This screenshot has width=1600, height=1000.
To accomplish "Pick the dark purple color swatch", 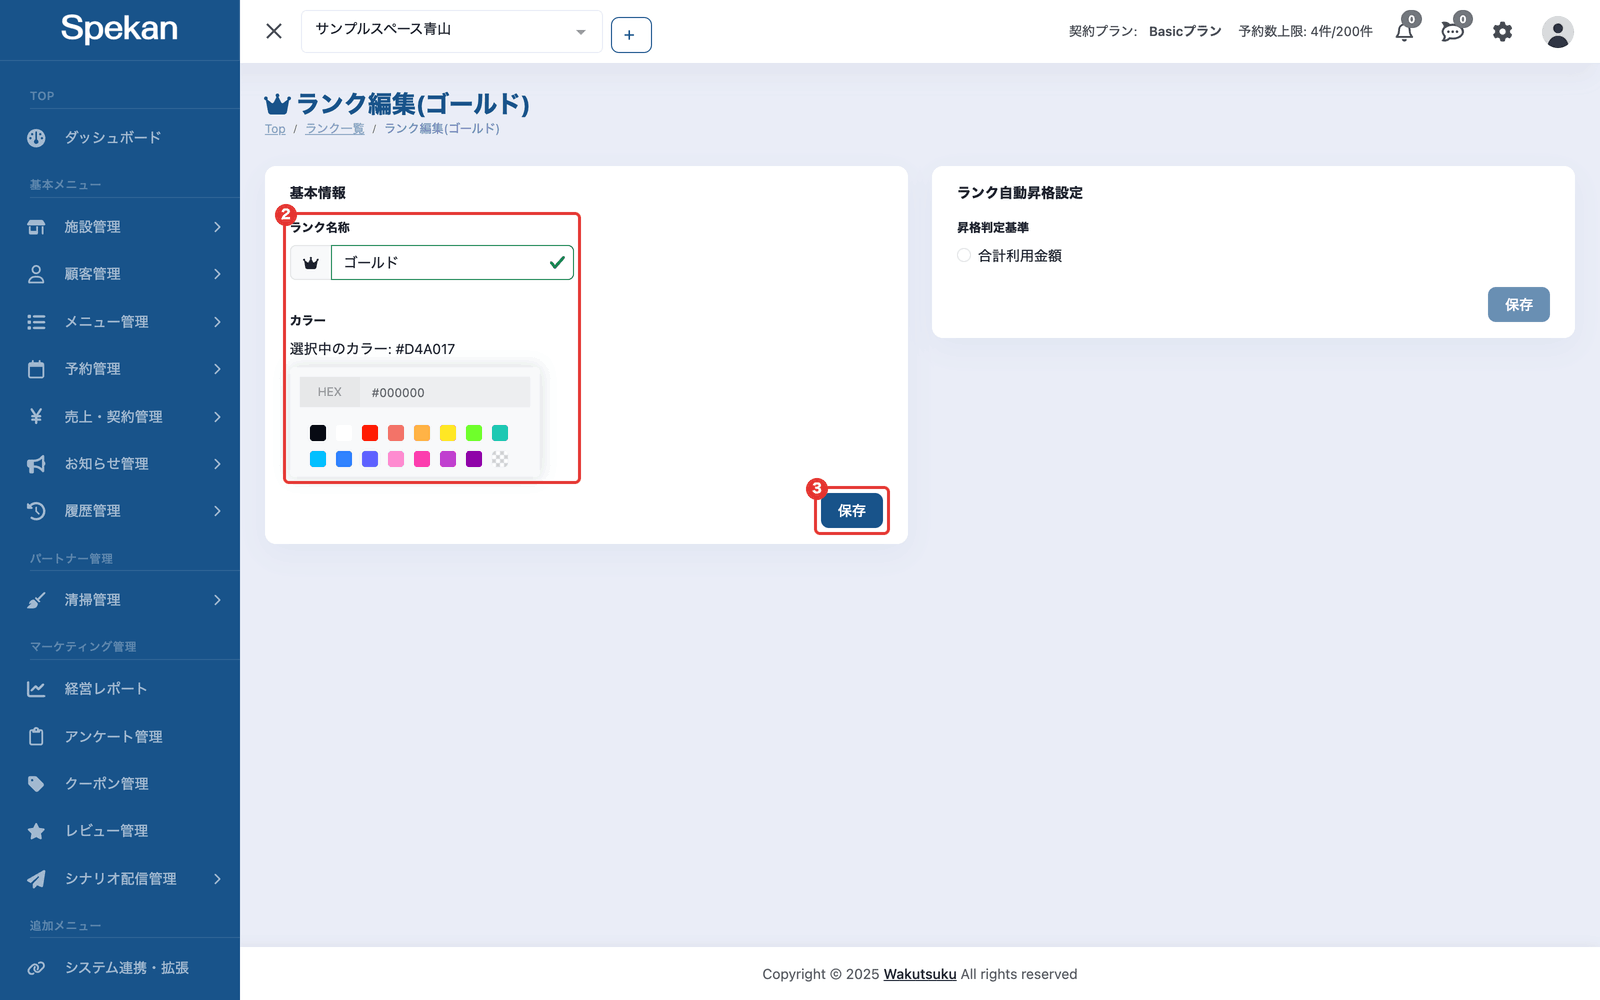I will pyautogui.click(x=474, y=459).
